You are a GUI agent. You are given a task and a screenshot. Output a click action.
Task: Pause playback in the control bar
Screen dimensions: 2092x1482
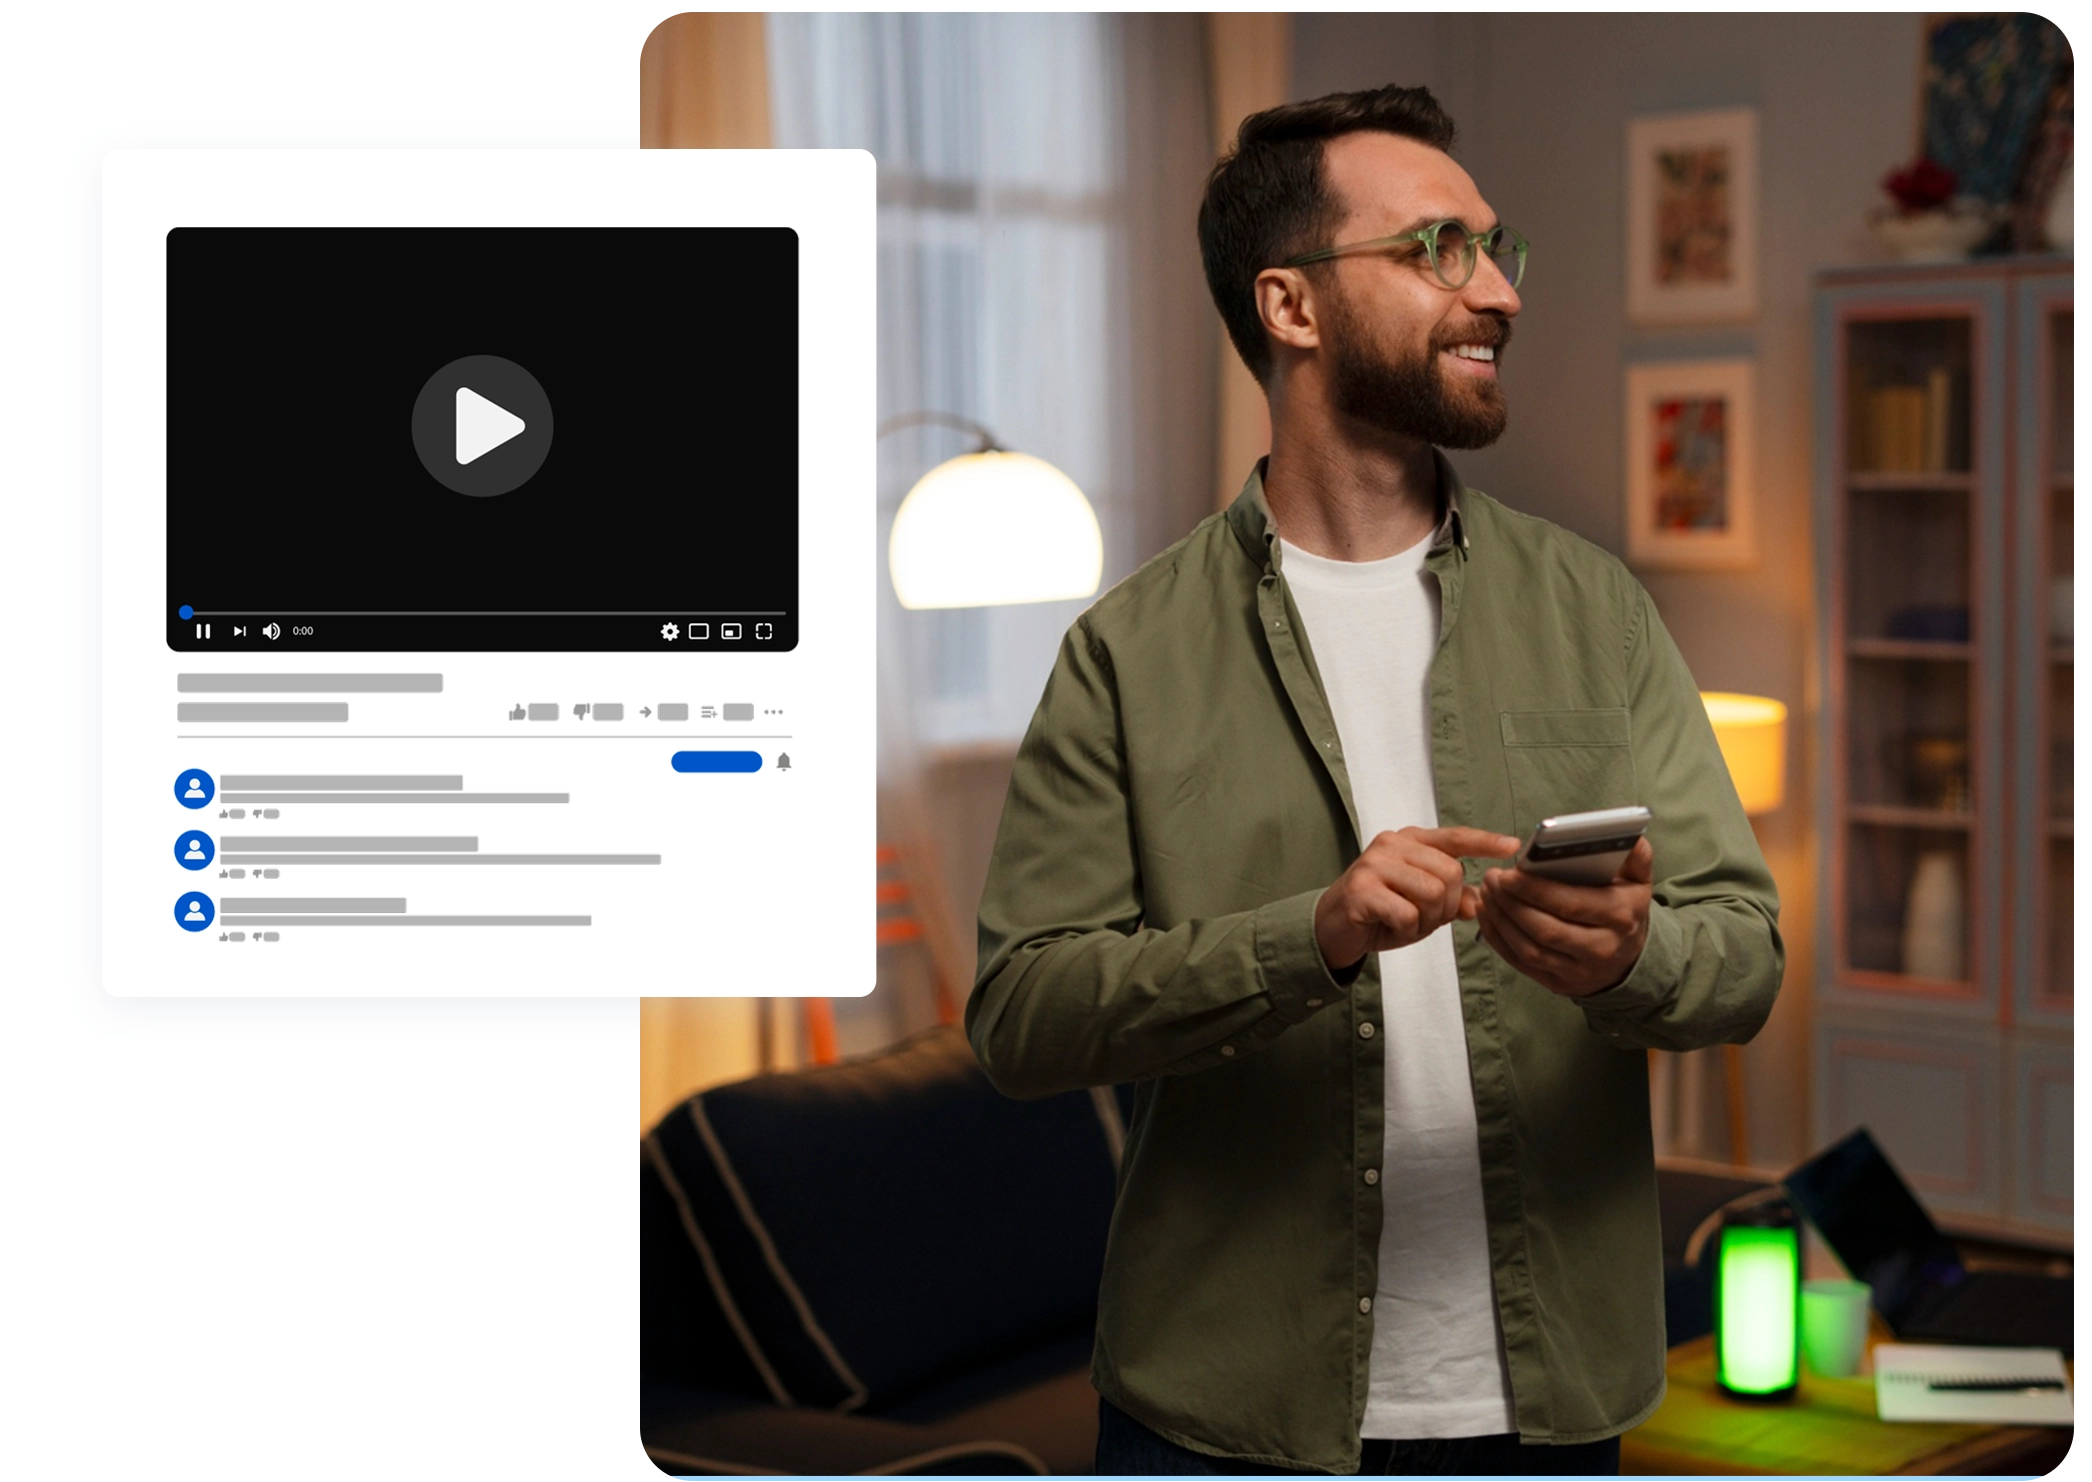pyautogui.click(x=204, y=632)
